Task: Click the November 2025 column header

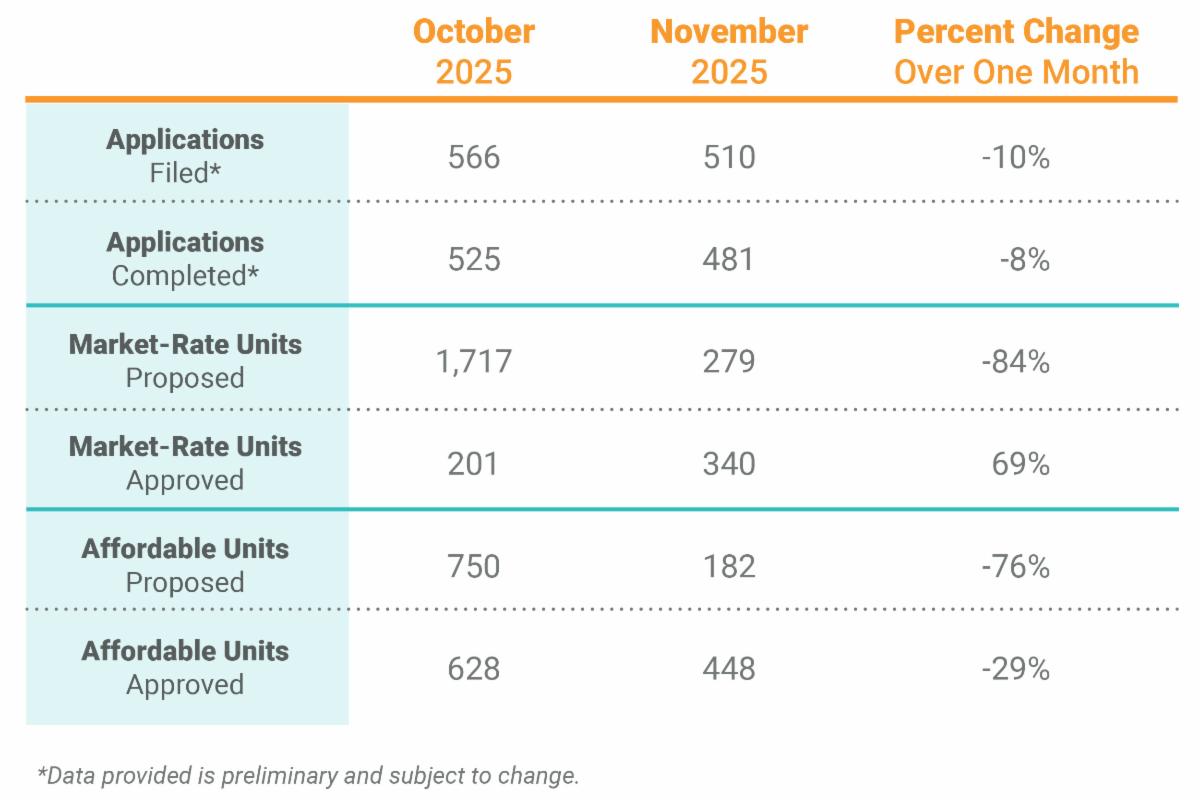Action: tap(728, 51)
